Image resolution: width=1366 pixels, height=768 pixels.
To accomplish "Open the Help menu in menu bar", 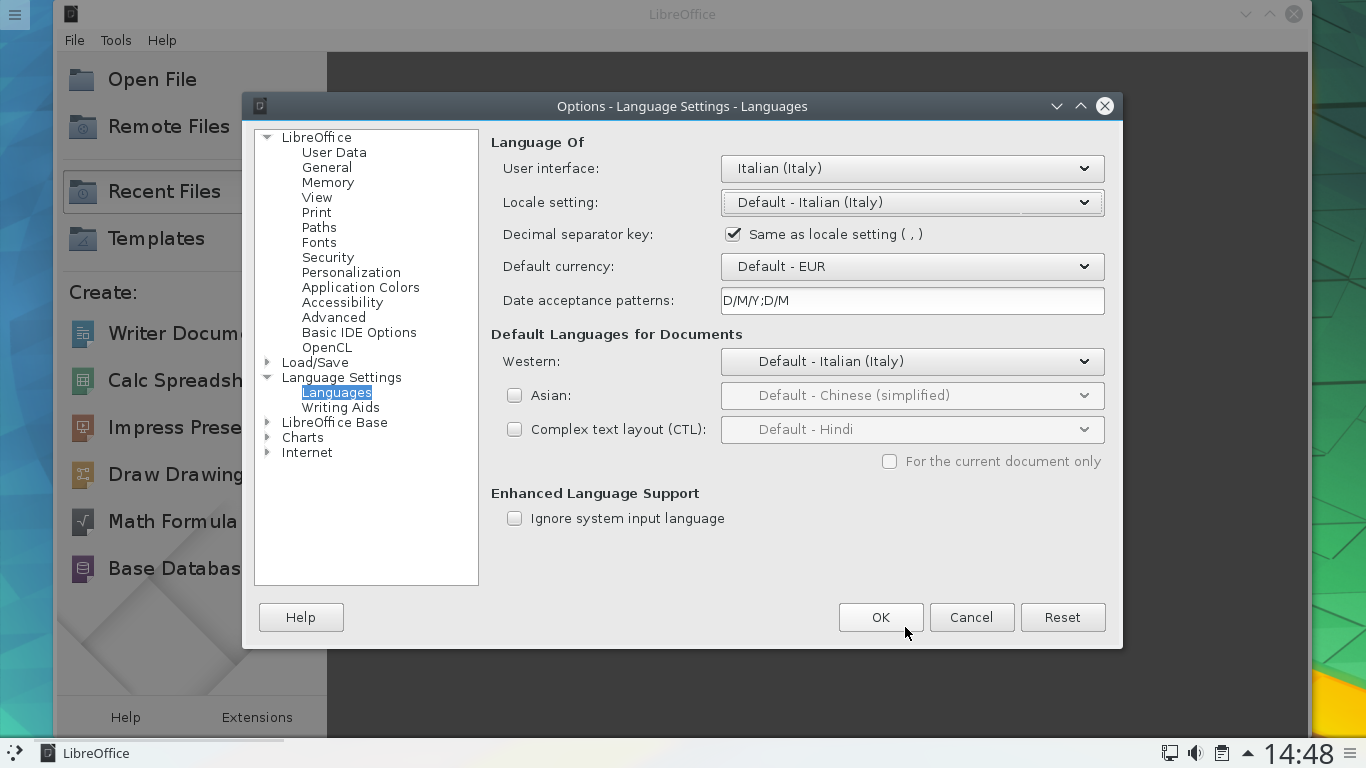I will (162, 40).
